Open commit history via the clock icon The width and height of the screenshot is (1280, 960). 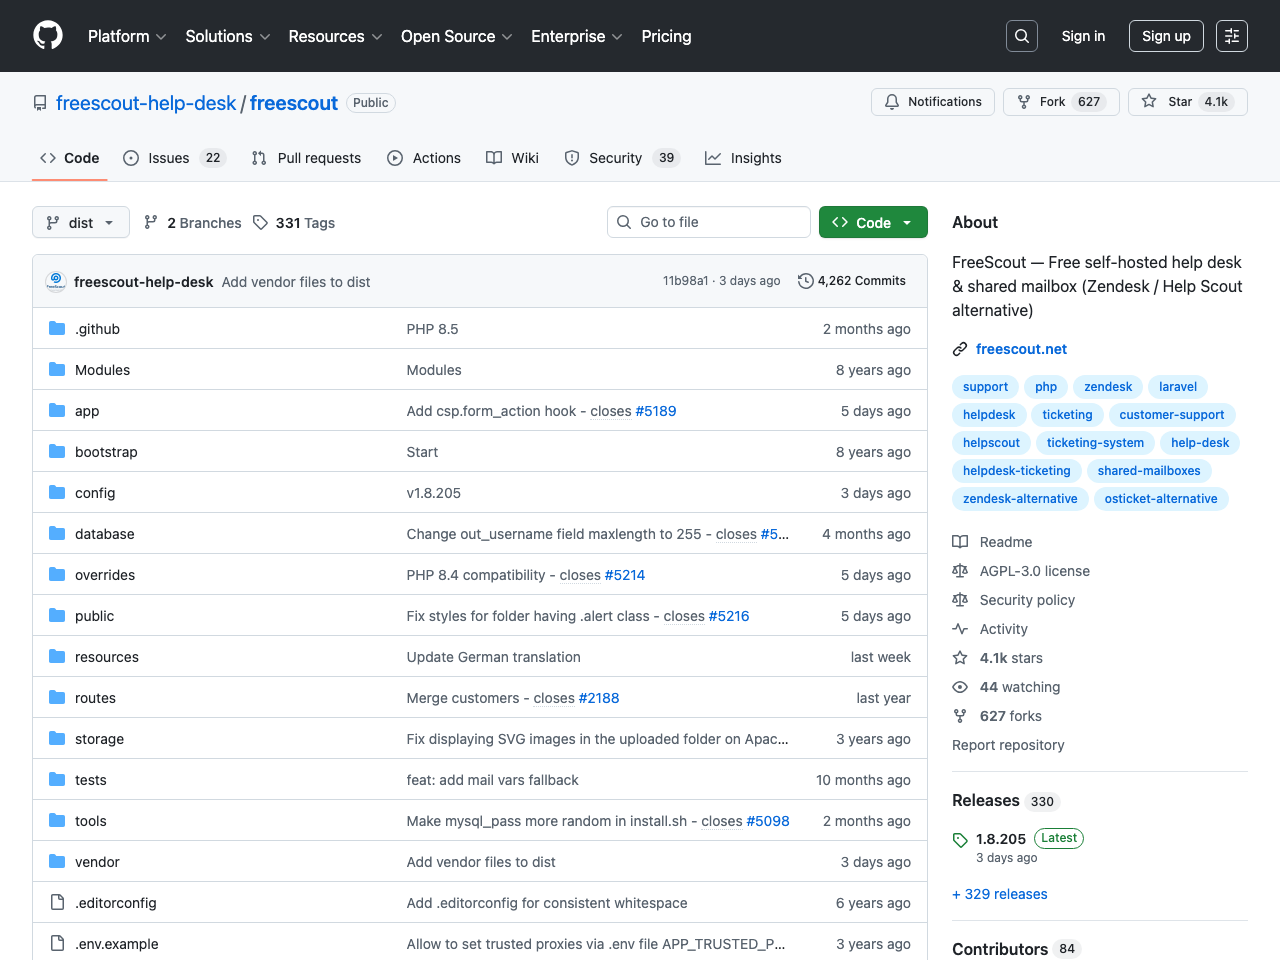pos(806,281)
